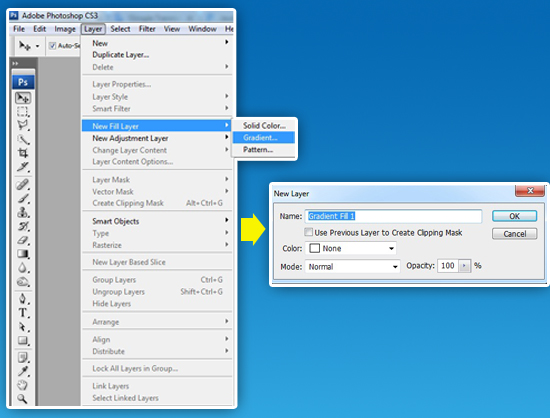Open the Window menu
The height and width of the screenshot is (418, 550).
point(202,29)
